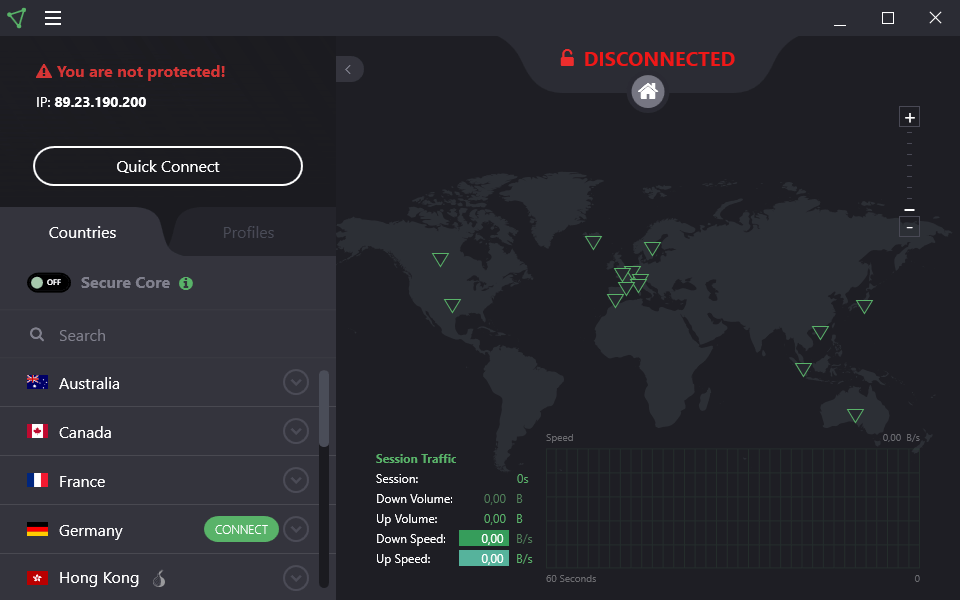The width and height of the screenshot is (960, 600).
Task: Click 'You are not protected!' warning
Action: pos(141,72)
